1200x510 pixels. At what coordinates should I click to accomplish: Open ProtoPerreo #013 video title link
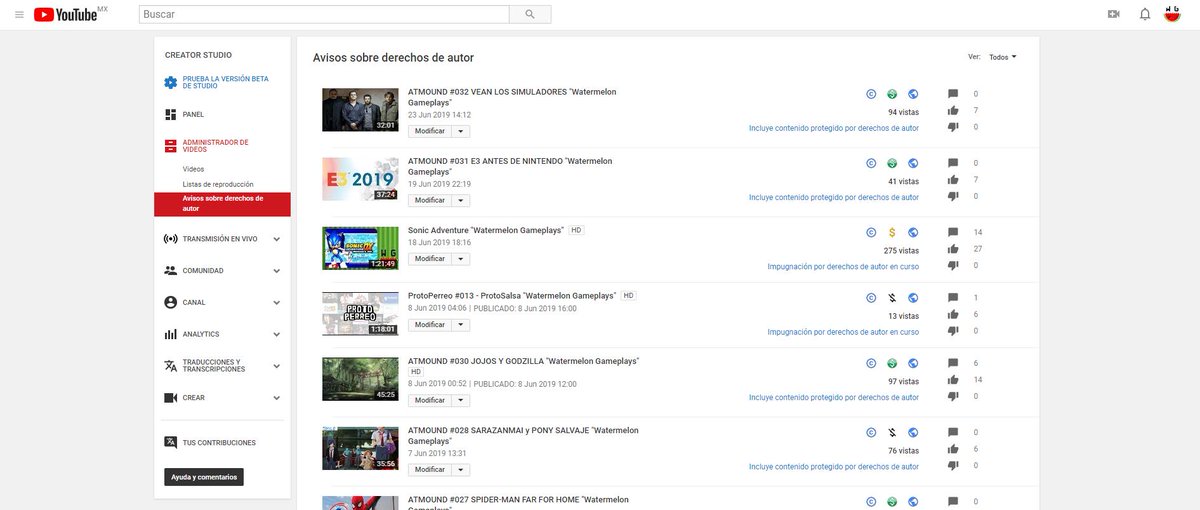click(x=512, y=296)
